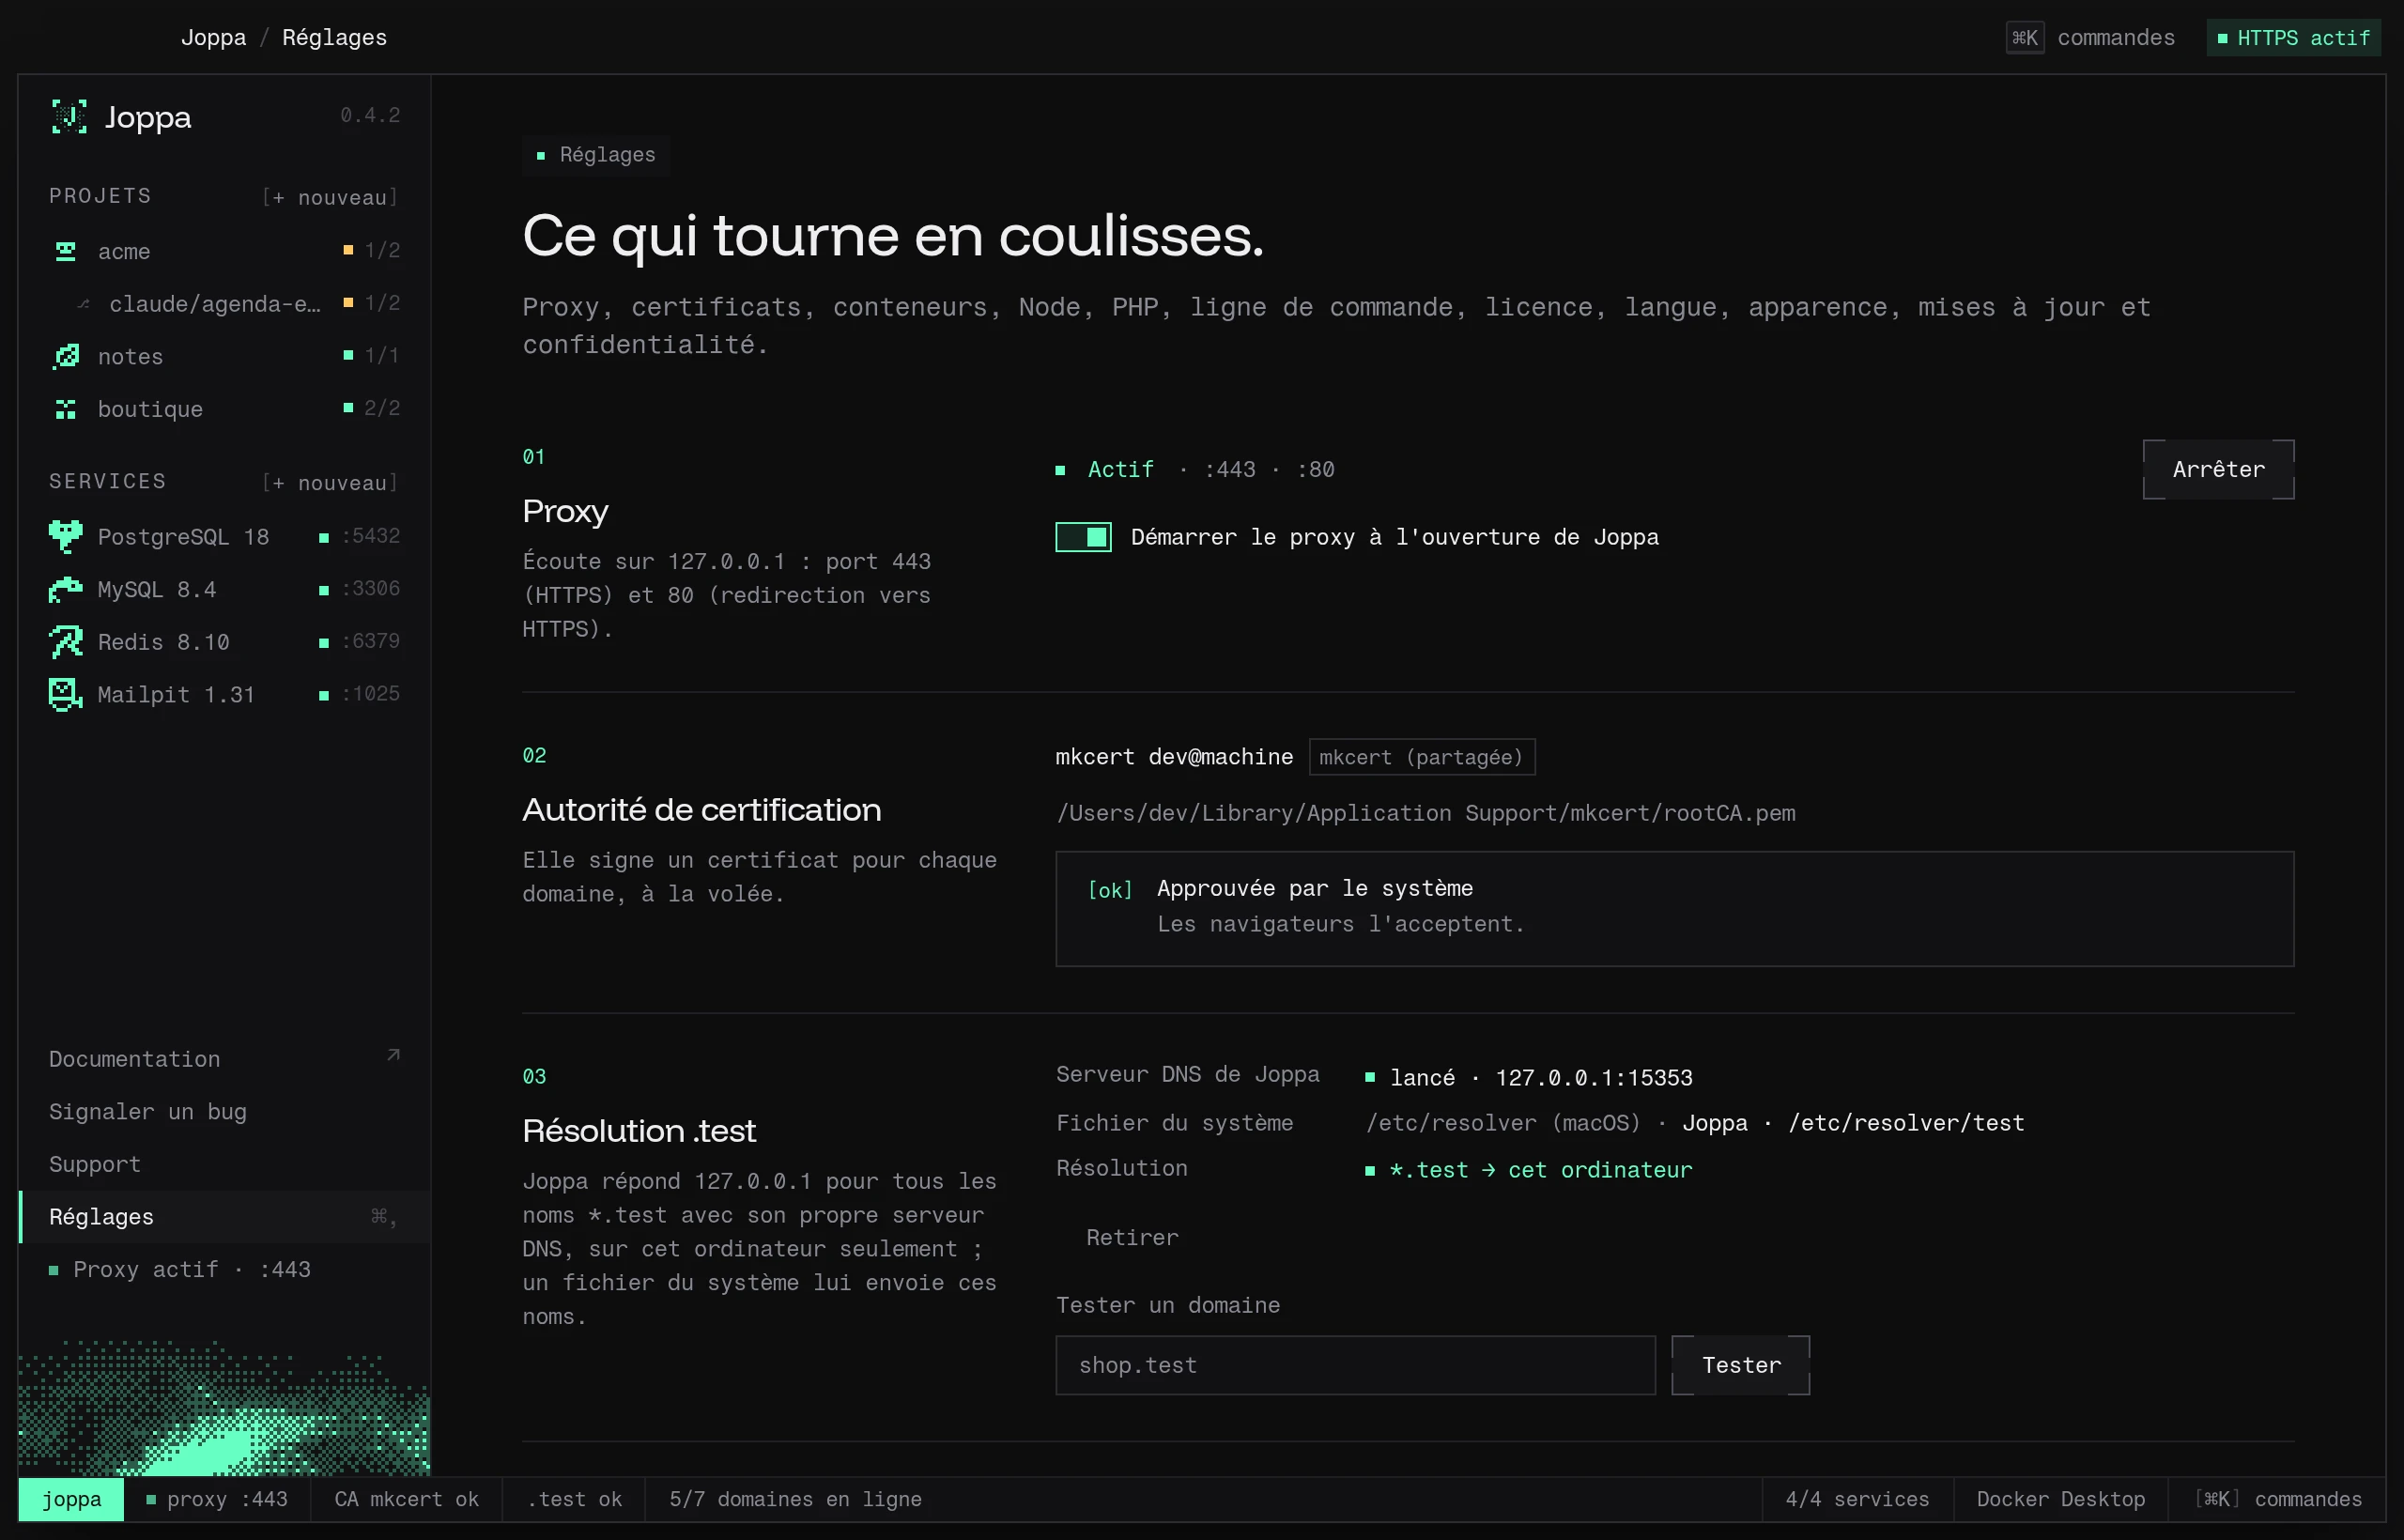Click the branch icon beside claude/agenda-e…
This screenshot has width=2404, height=1540.
(84, 304)
